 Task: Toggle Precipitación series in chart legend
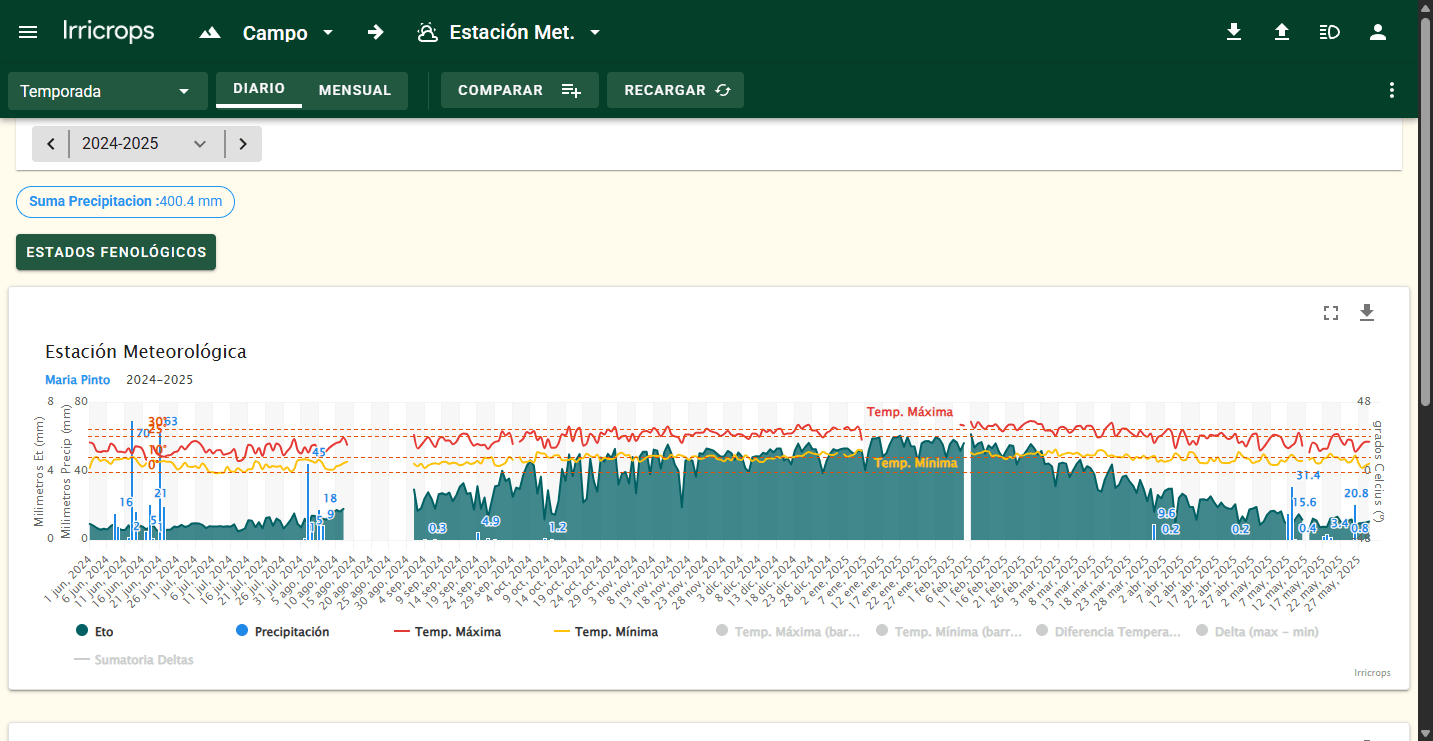[282, 632]
